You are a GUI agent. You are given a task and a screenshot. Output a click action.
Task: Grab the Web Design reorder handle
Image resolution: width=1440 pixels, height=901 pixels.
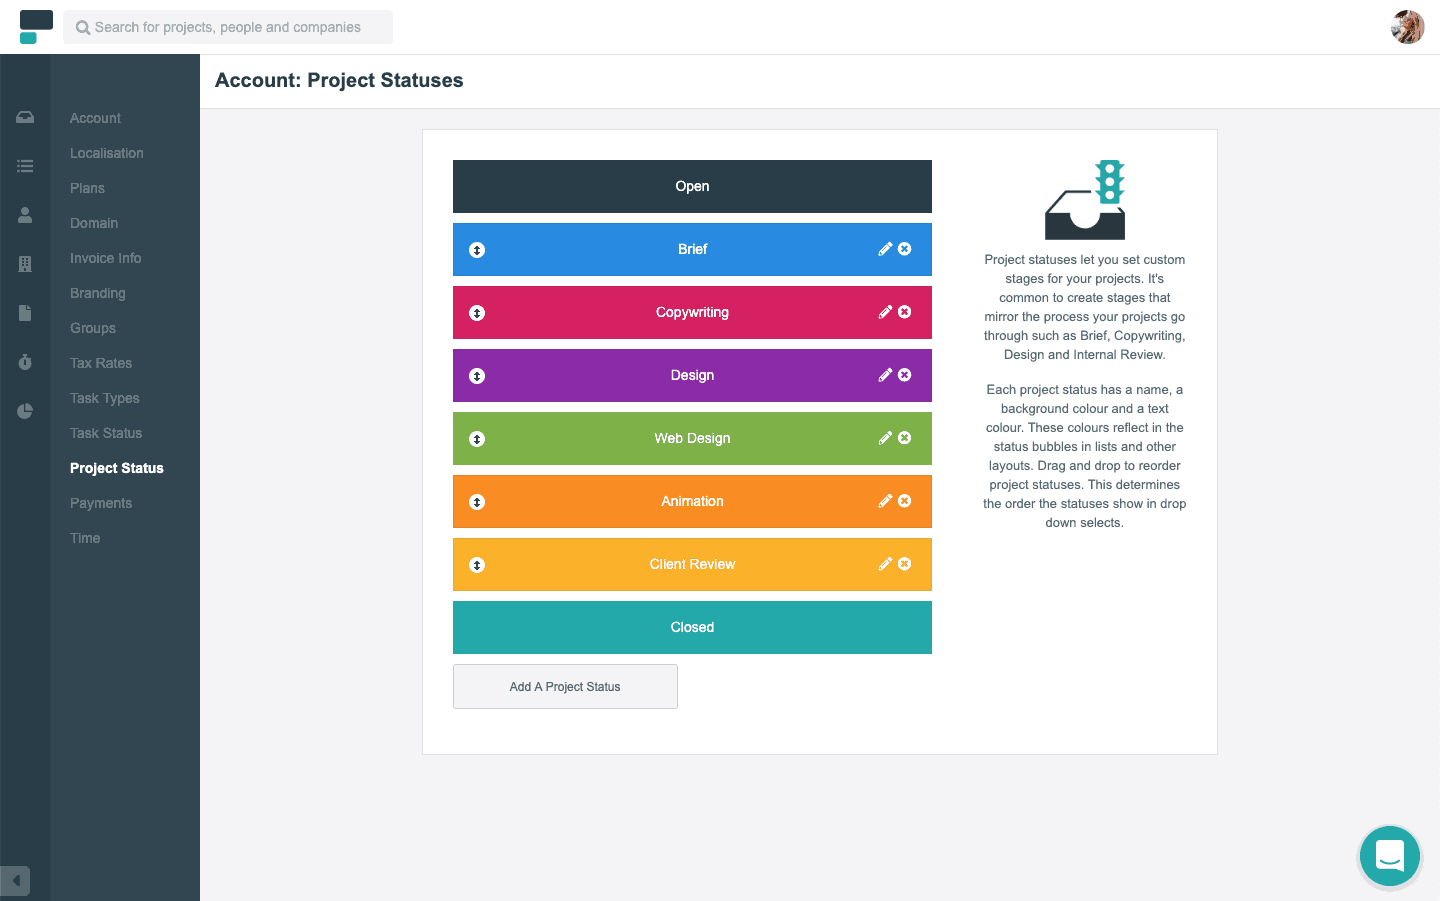coord(477,439)
